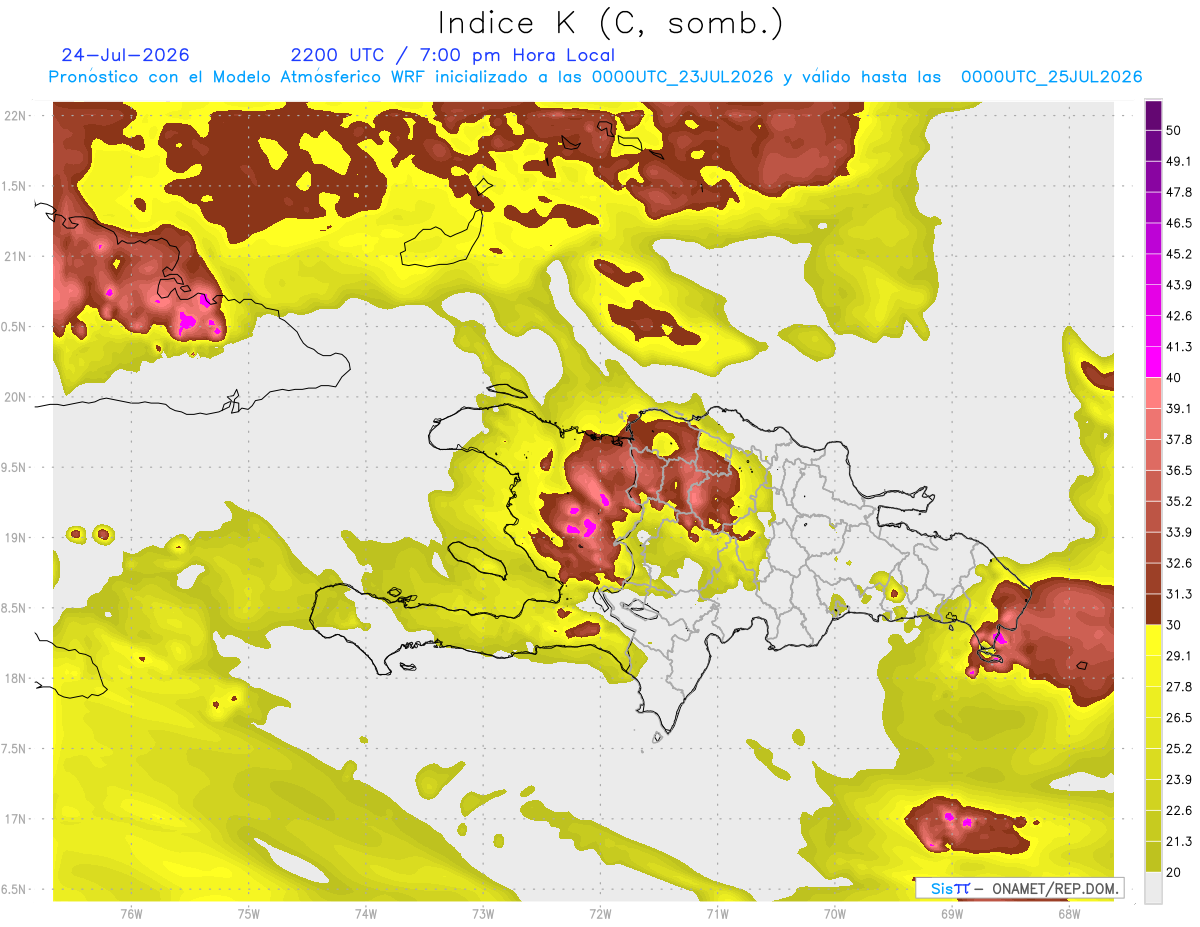Click the legend value "35.2"

click(x=1180, y=501)
